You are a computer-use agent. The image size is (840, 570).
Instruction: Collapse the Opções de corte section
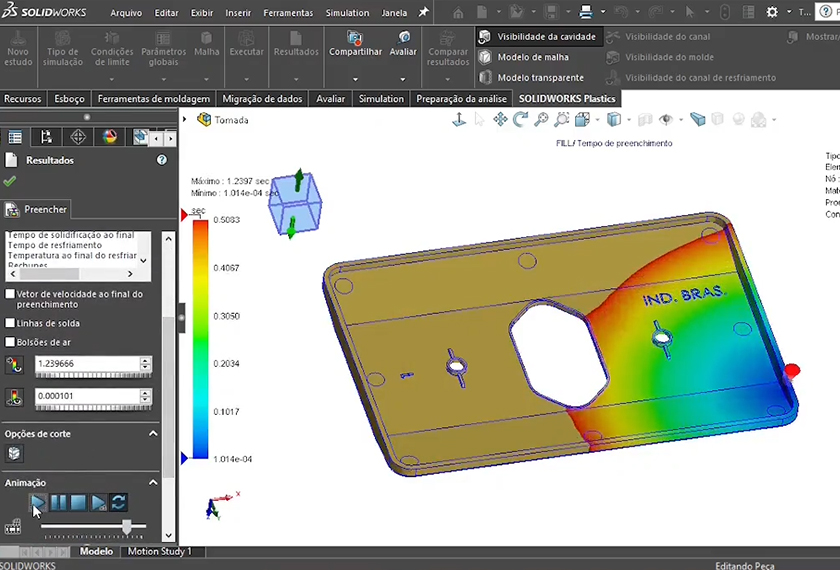(x=153, y=433)
